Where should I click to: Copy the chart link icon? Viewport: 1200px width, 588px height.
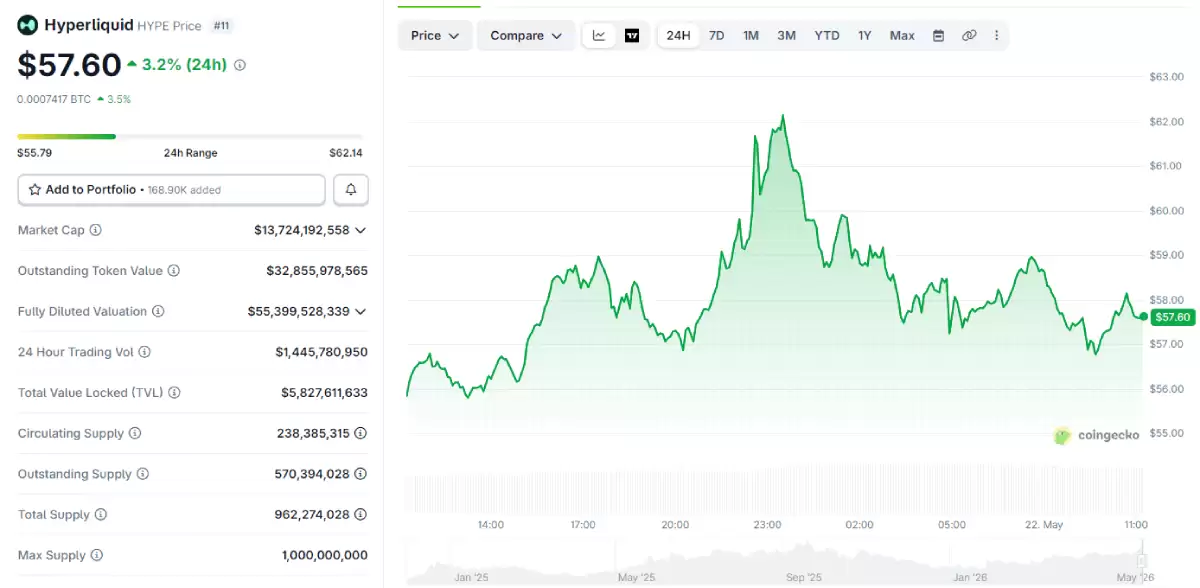969,36
